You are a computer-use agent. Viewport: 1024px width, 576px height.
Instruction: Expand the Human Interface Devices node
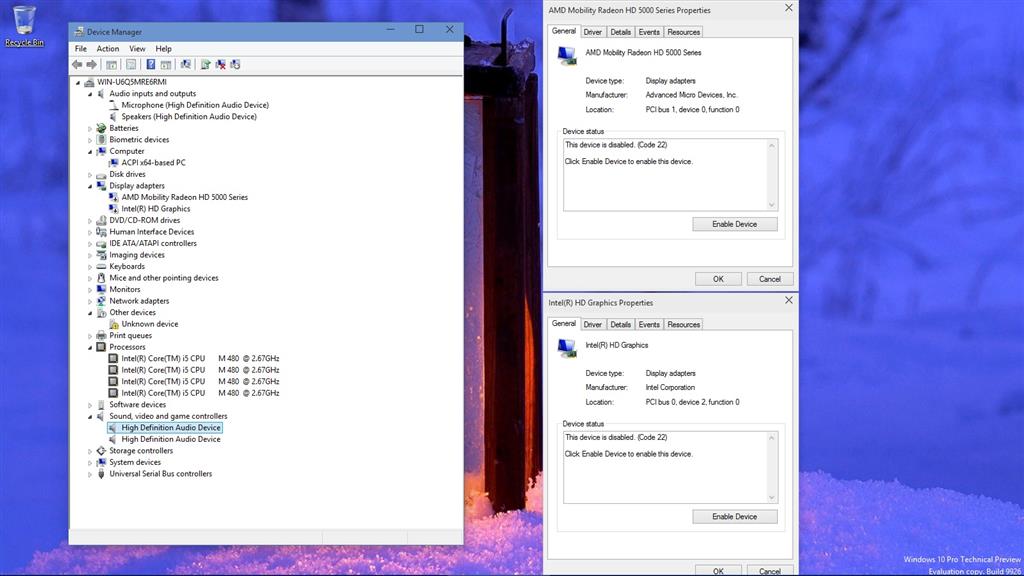point(90,232)
